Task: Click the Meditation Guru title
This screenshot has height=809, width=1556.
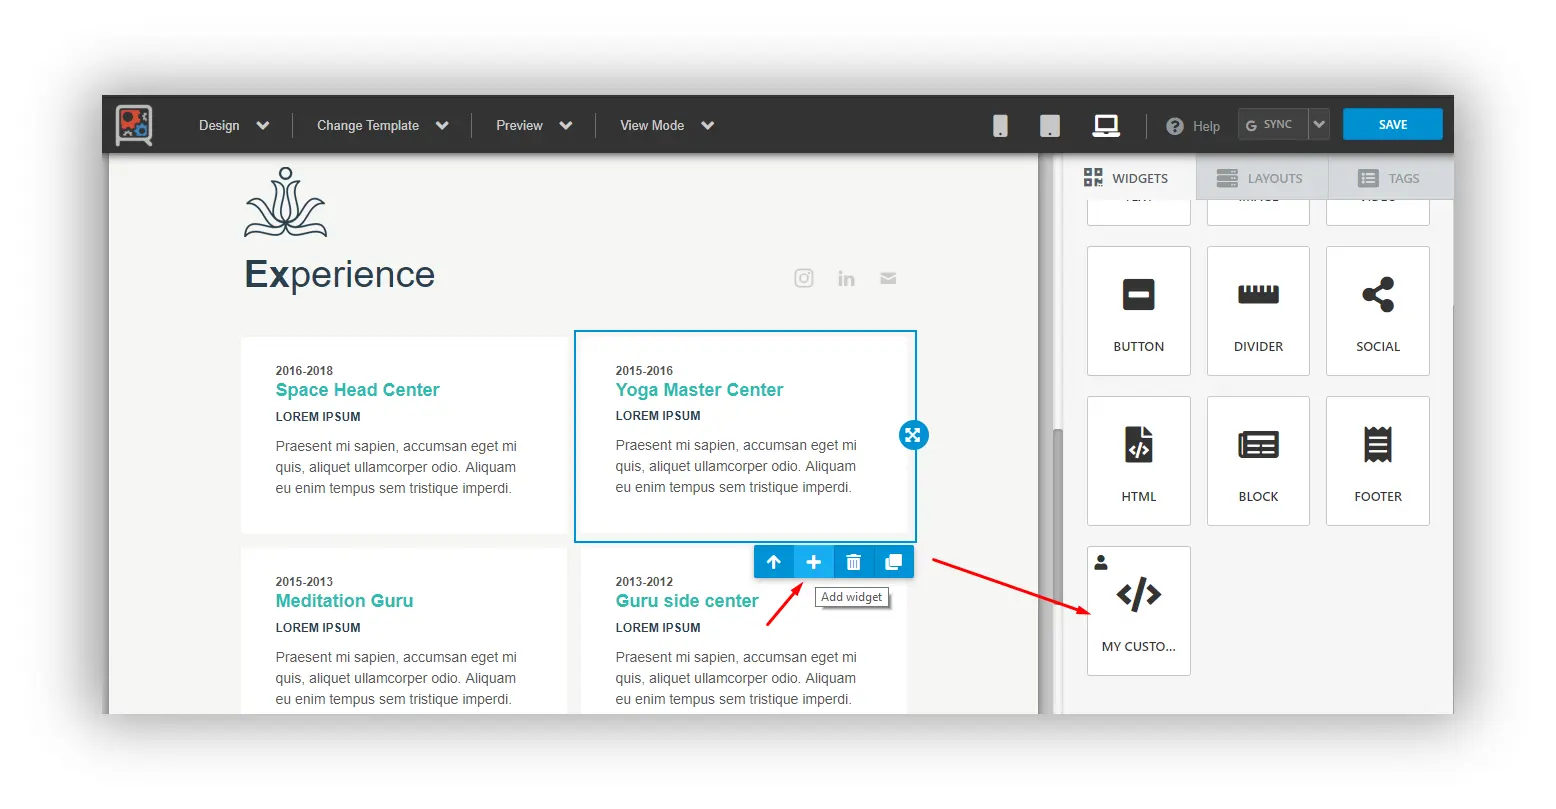Action: [x=345, y=601]
